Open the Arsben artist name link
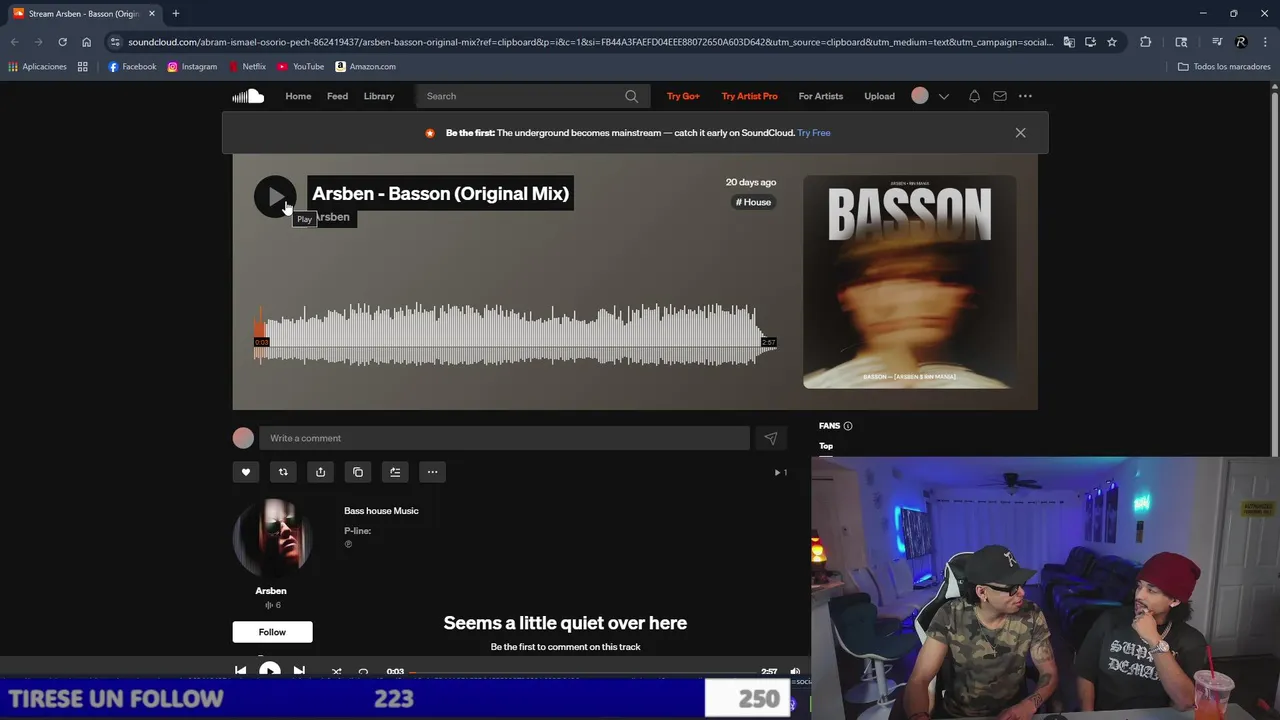The image size is (1280, 720). (271, 591)
